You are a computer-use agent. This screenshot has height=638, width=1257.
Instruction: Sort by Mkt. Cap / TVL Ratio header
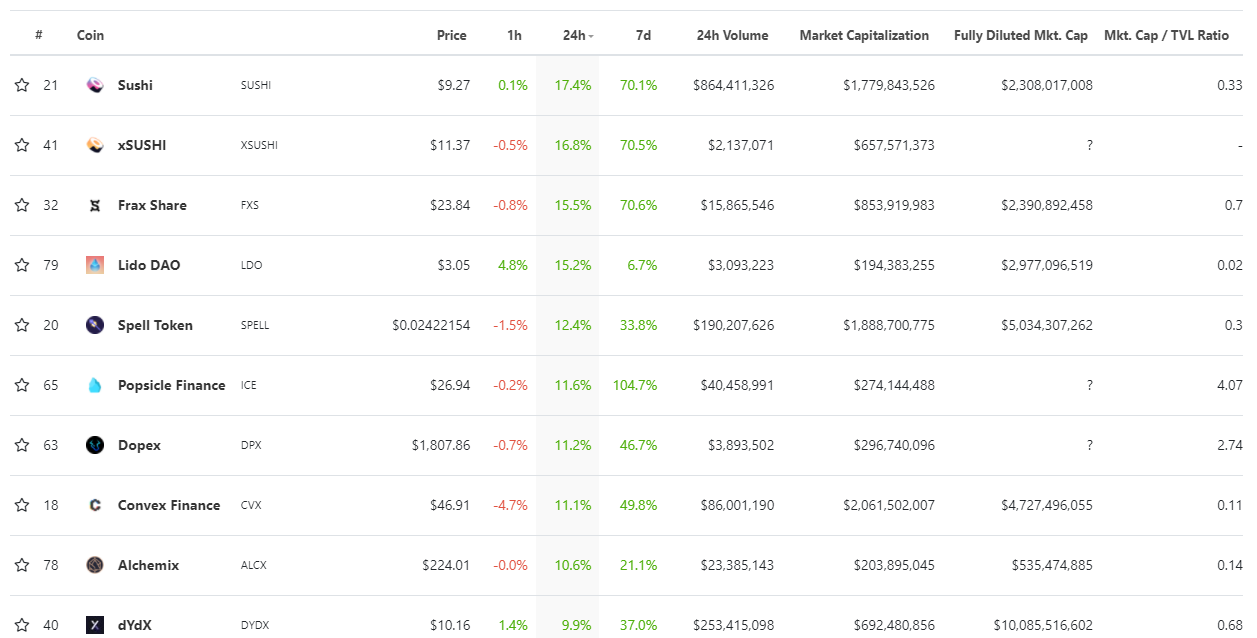click(1166, 35)
